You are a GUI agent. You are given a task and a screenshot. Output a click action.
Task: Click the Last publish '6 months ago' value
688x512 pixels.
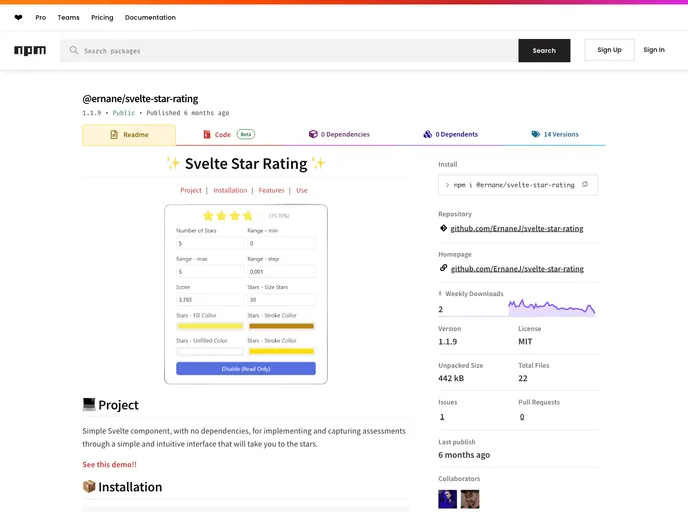[464, 455]
